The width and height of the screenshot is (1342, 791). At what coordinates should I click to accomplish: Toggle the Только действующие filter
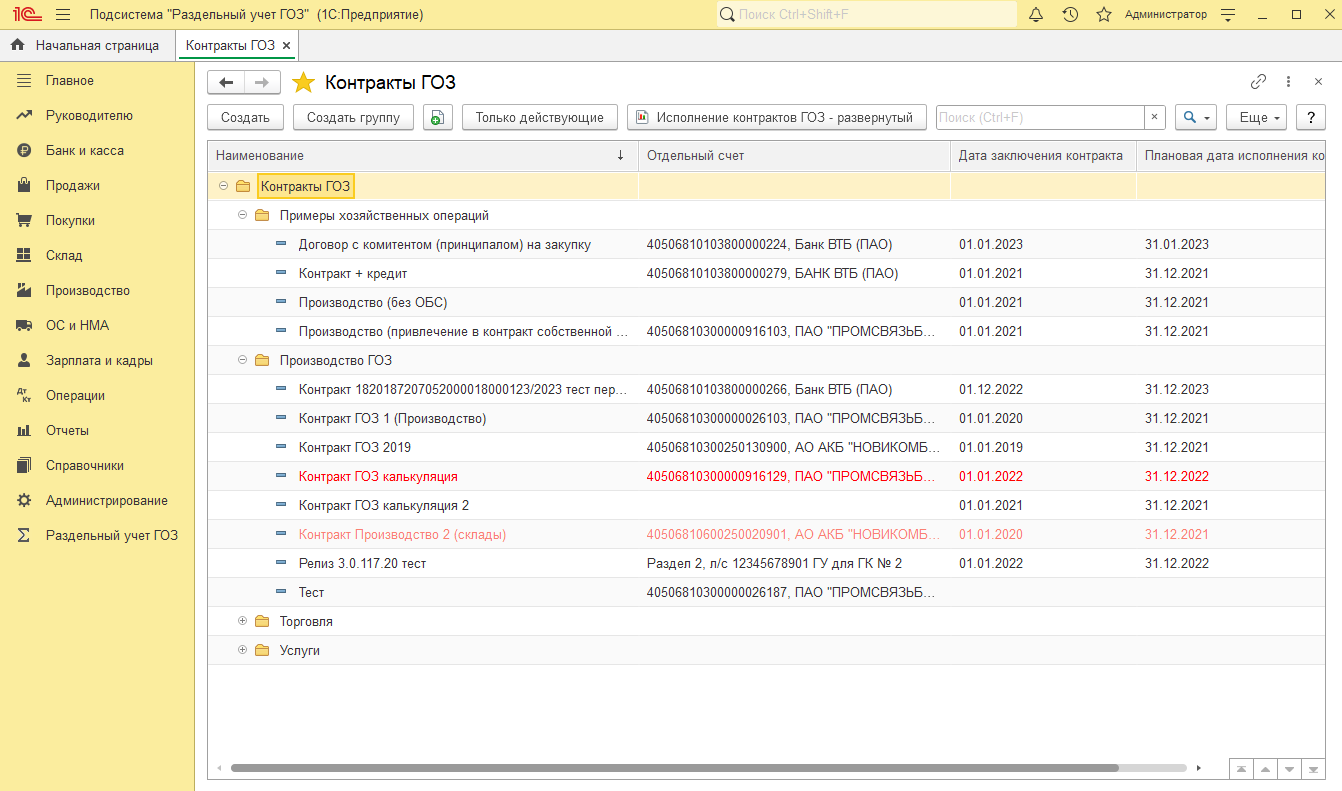[x=539, y=117]
